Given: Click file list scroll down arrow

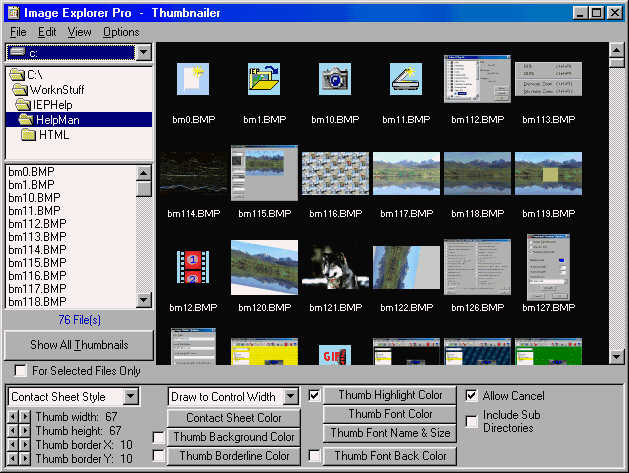Looking at the screenshot, I should pos(144,300).
